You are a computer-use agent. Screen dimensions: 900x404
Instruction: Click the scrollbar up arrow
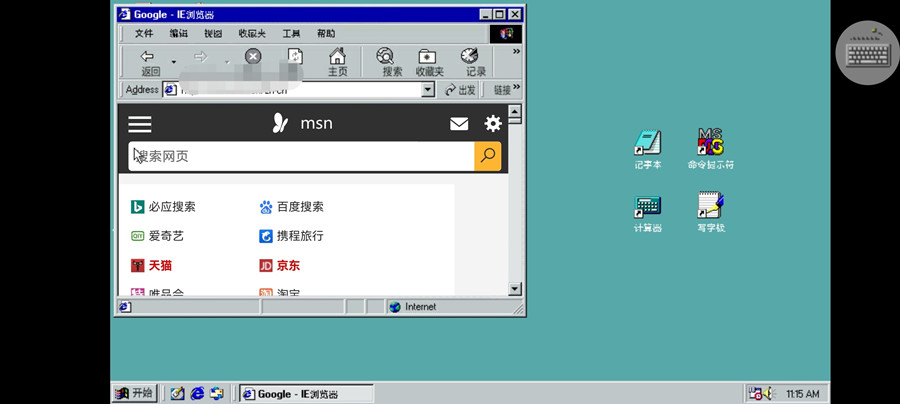pyautogui.click(x=515, y=111)
